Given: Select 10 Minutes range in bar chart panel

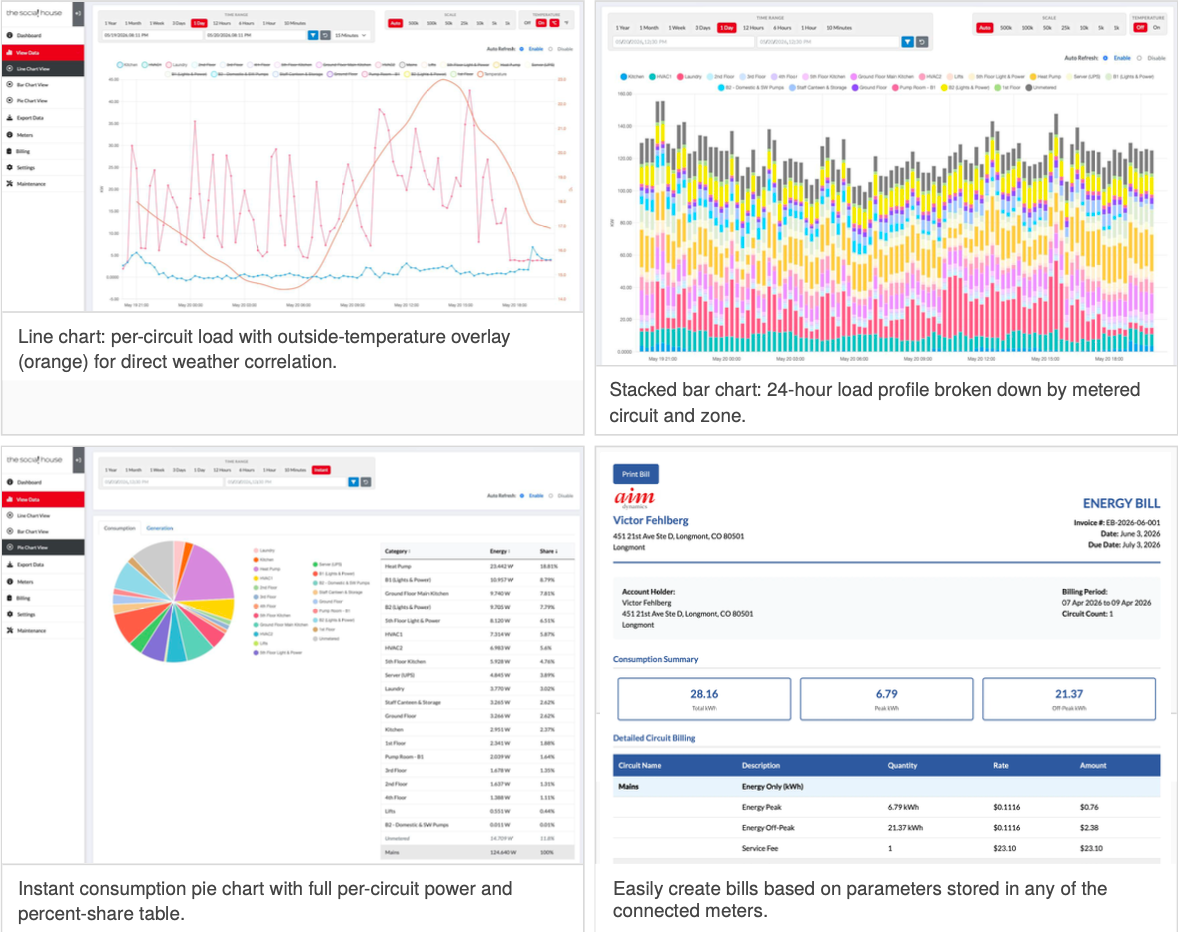Looking at the screenshot, I should (x=839, y=28).
